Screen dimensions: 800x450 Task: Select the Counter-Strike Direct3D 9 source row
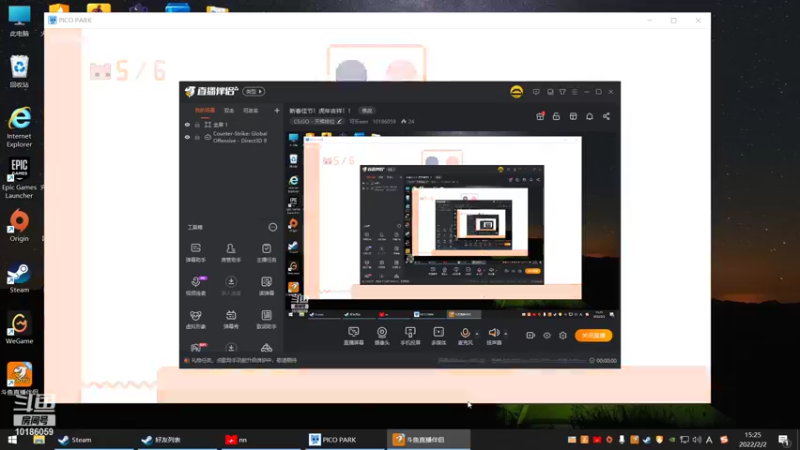click(x=232, y=137)
